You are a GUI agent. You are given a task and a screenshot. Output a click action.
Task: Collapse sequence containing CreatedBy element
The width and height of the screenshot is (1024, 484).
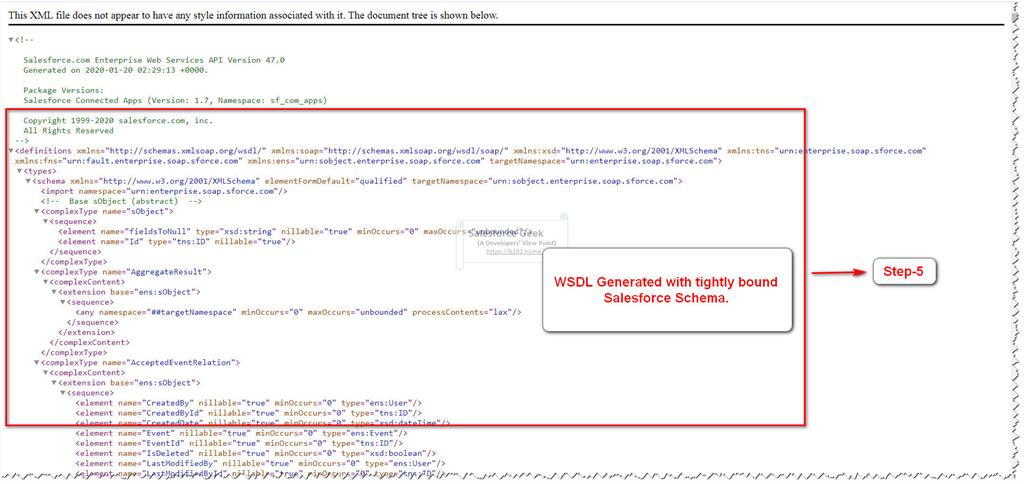click(62, 393)
